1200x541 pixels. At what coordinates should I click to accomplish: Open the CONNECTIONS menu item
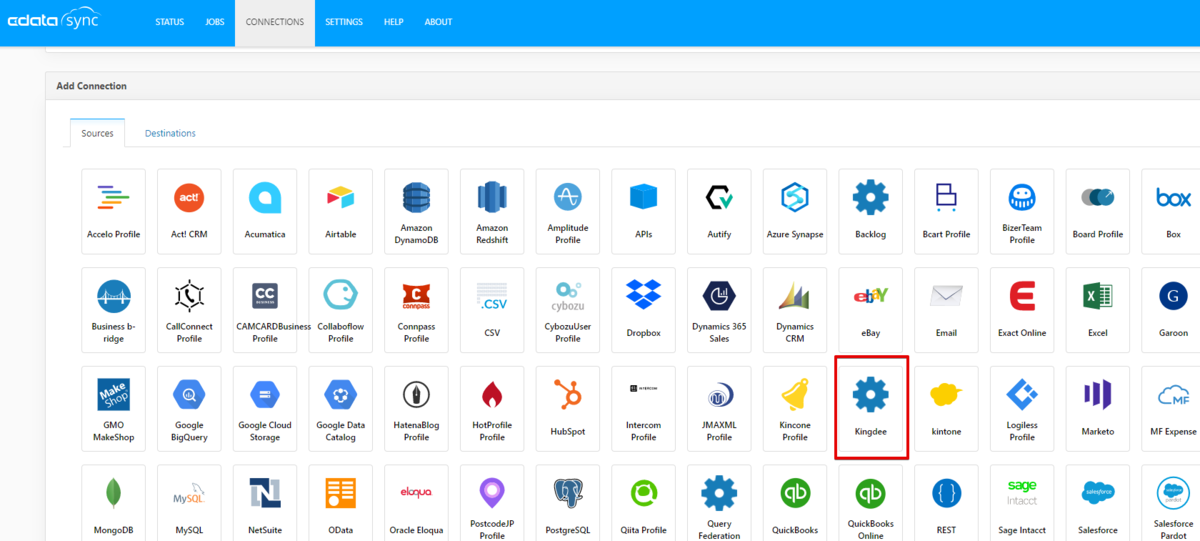(x=275, y=22)
